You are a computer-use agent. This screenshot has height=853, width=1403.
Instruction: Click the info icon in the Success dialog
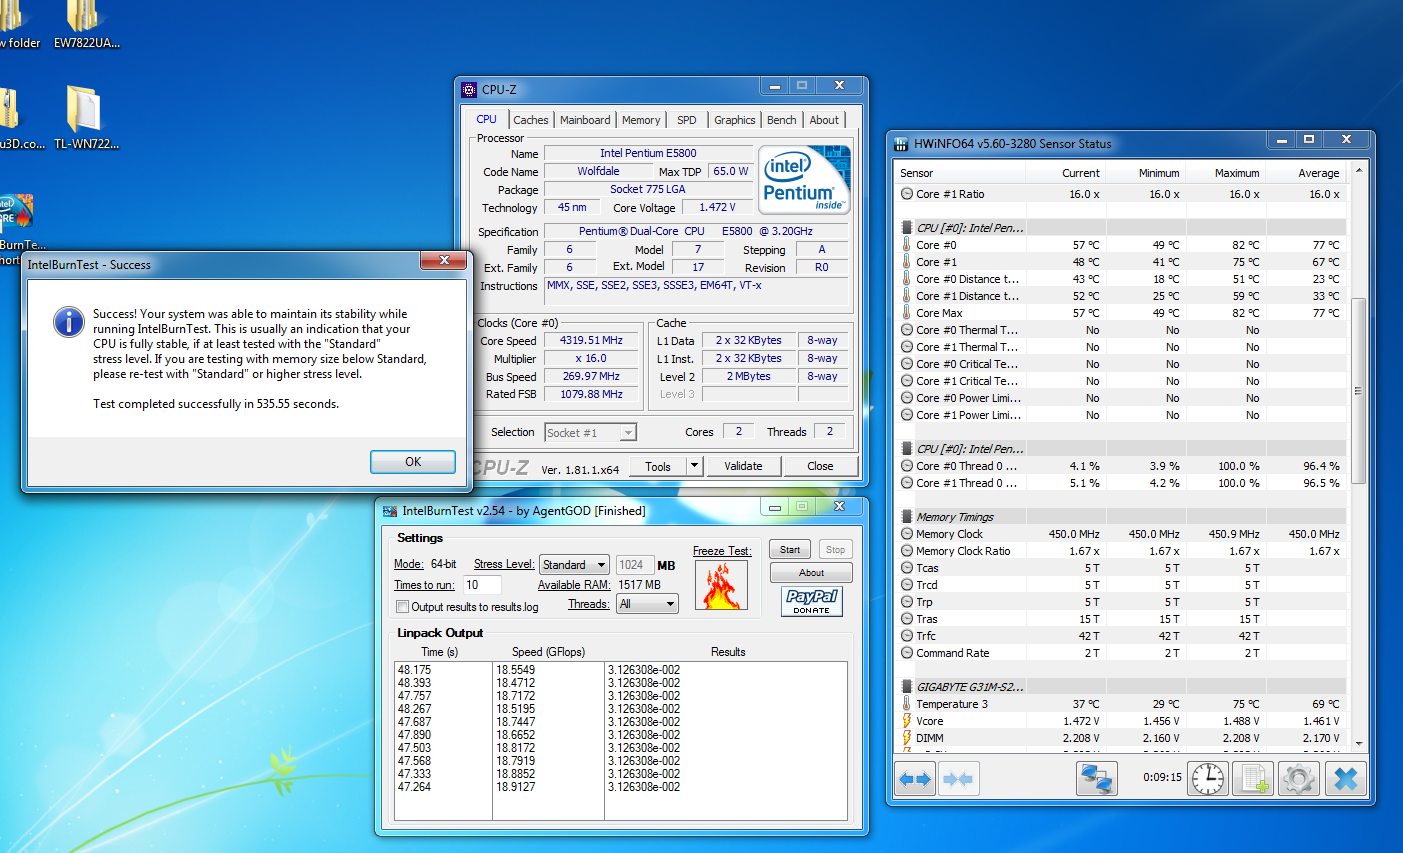68,321
